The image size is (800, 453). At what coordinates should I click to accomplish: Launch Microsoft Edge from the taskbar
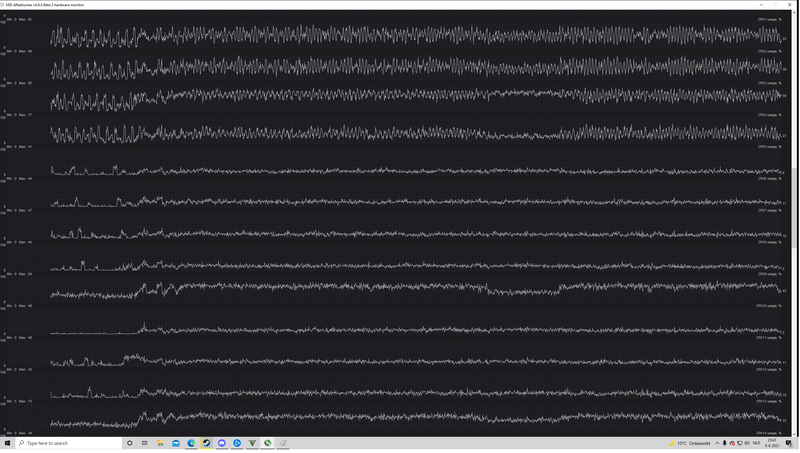(x=191, y=443)
